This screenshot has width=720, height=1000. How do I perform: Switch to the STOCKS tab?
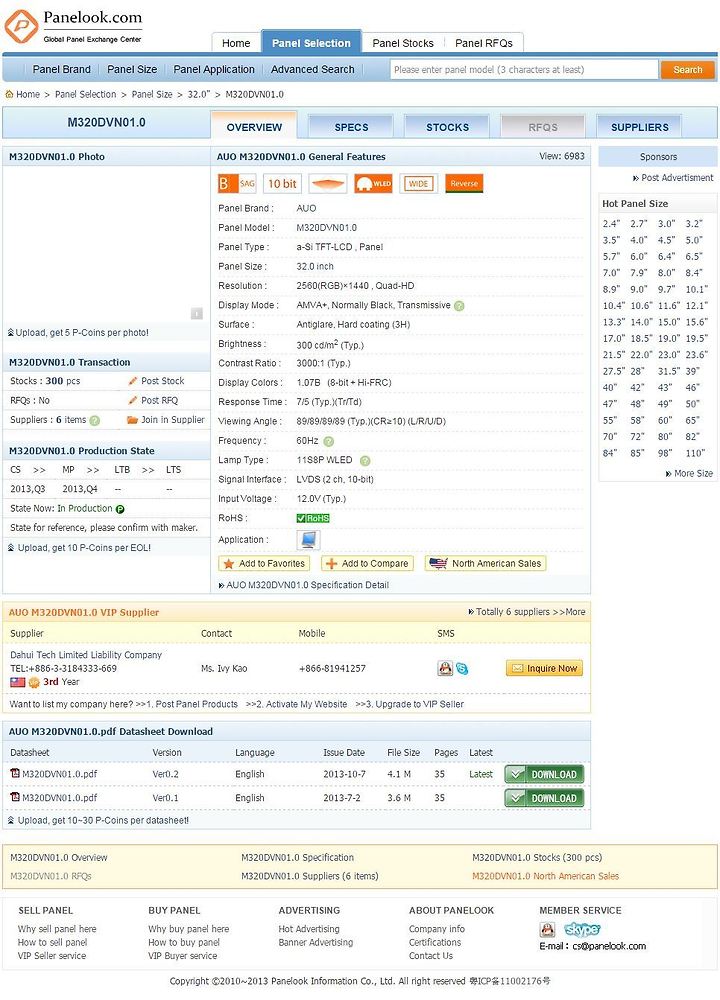[447, 127]
